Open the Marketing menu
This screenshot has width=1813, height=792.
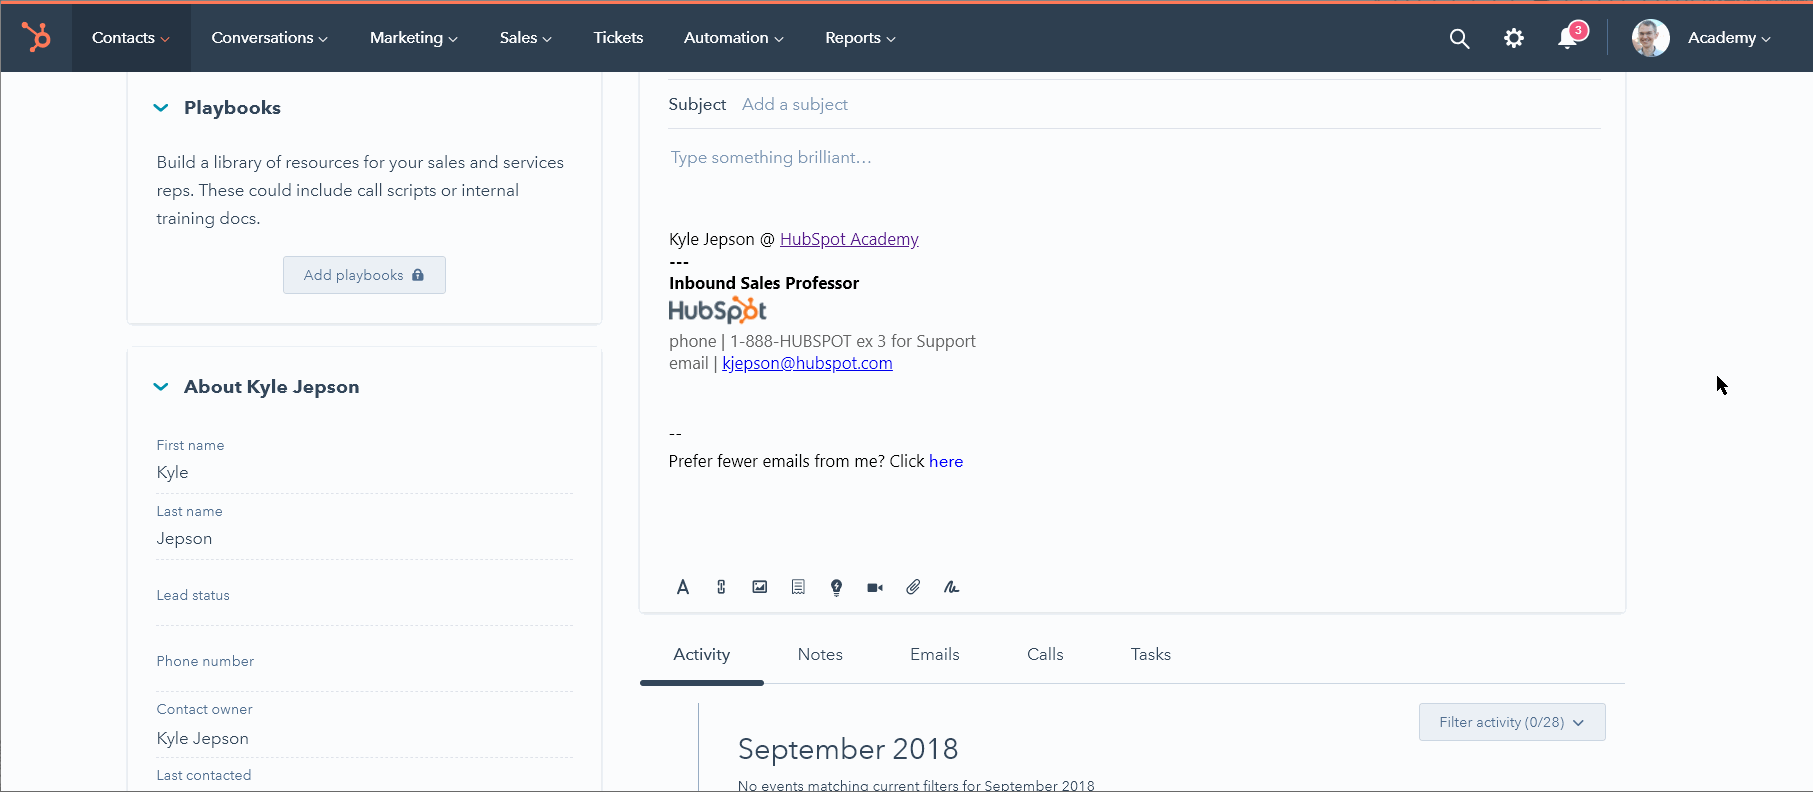(x=413, y=38)
